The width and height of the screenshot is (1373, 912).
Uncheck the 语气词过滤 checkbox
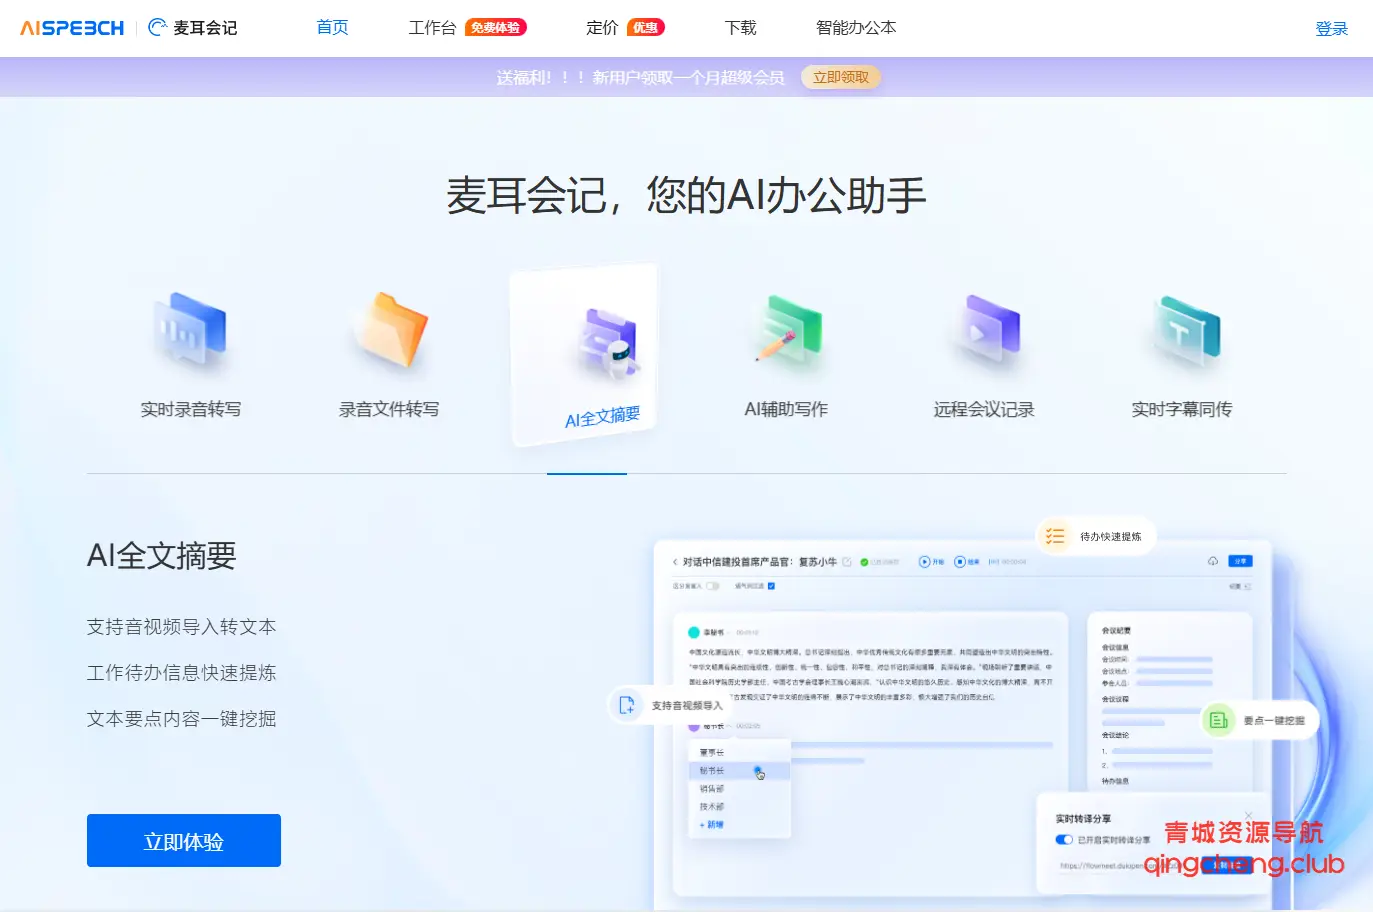click(x=770, y=586)
